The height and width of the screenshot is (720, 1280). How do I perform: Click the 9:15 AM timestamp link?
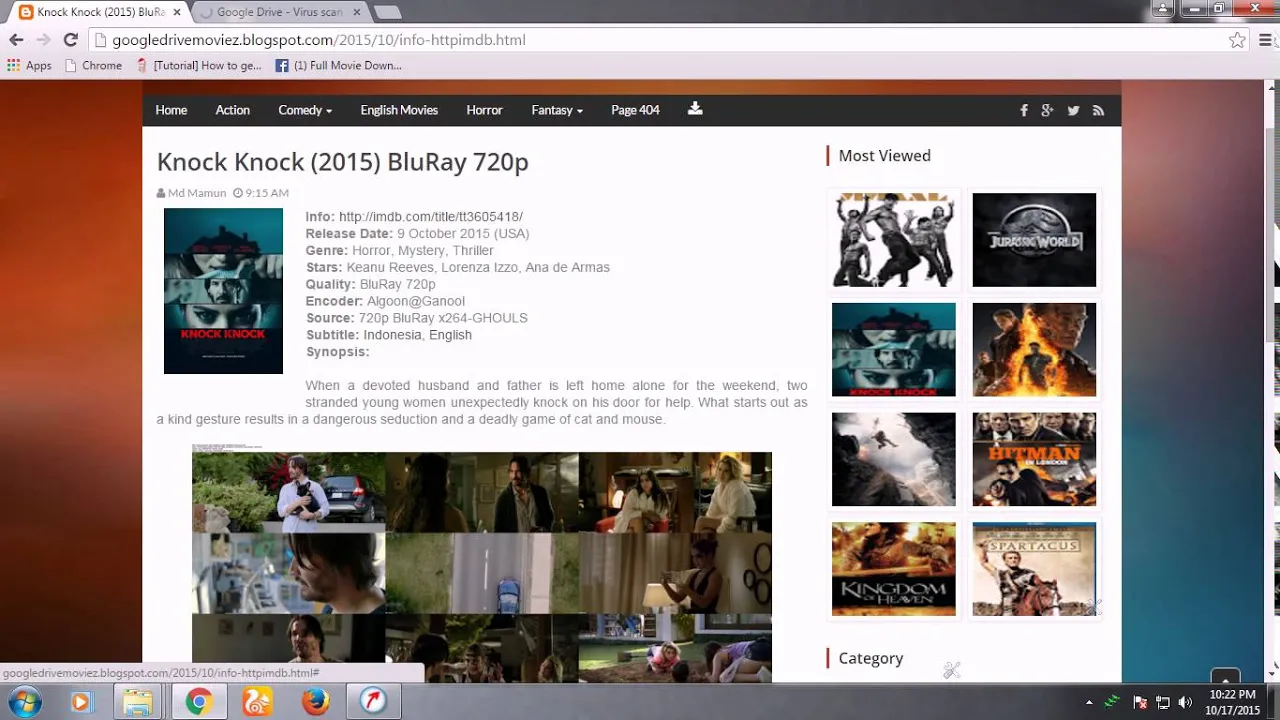coord(267,193)
